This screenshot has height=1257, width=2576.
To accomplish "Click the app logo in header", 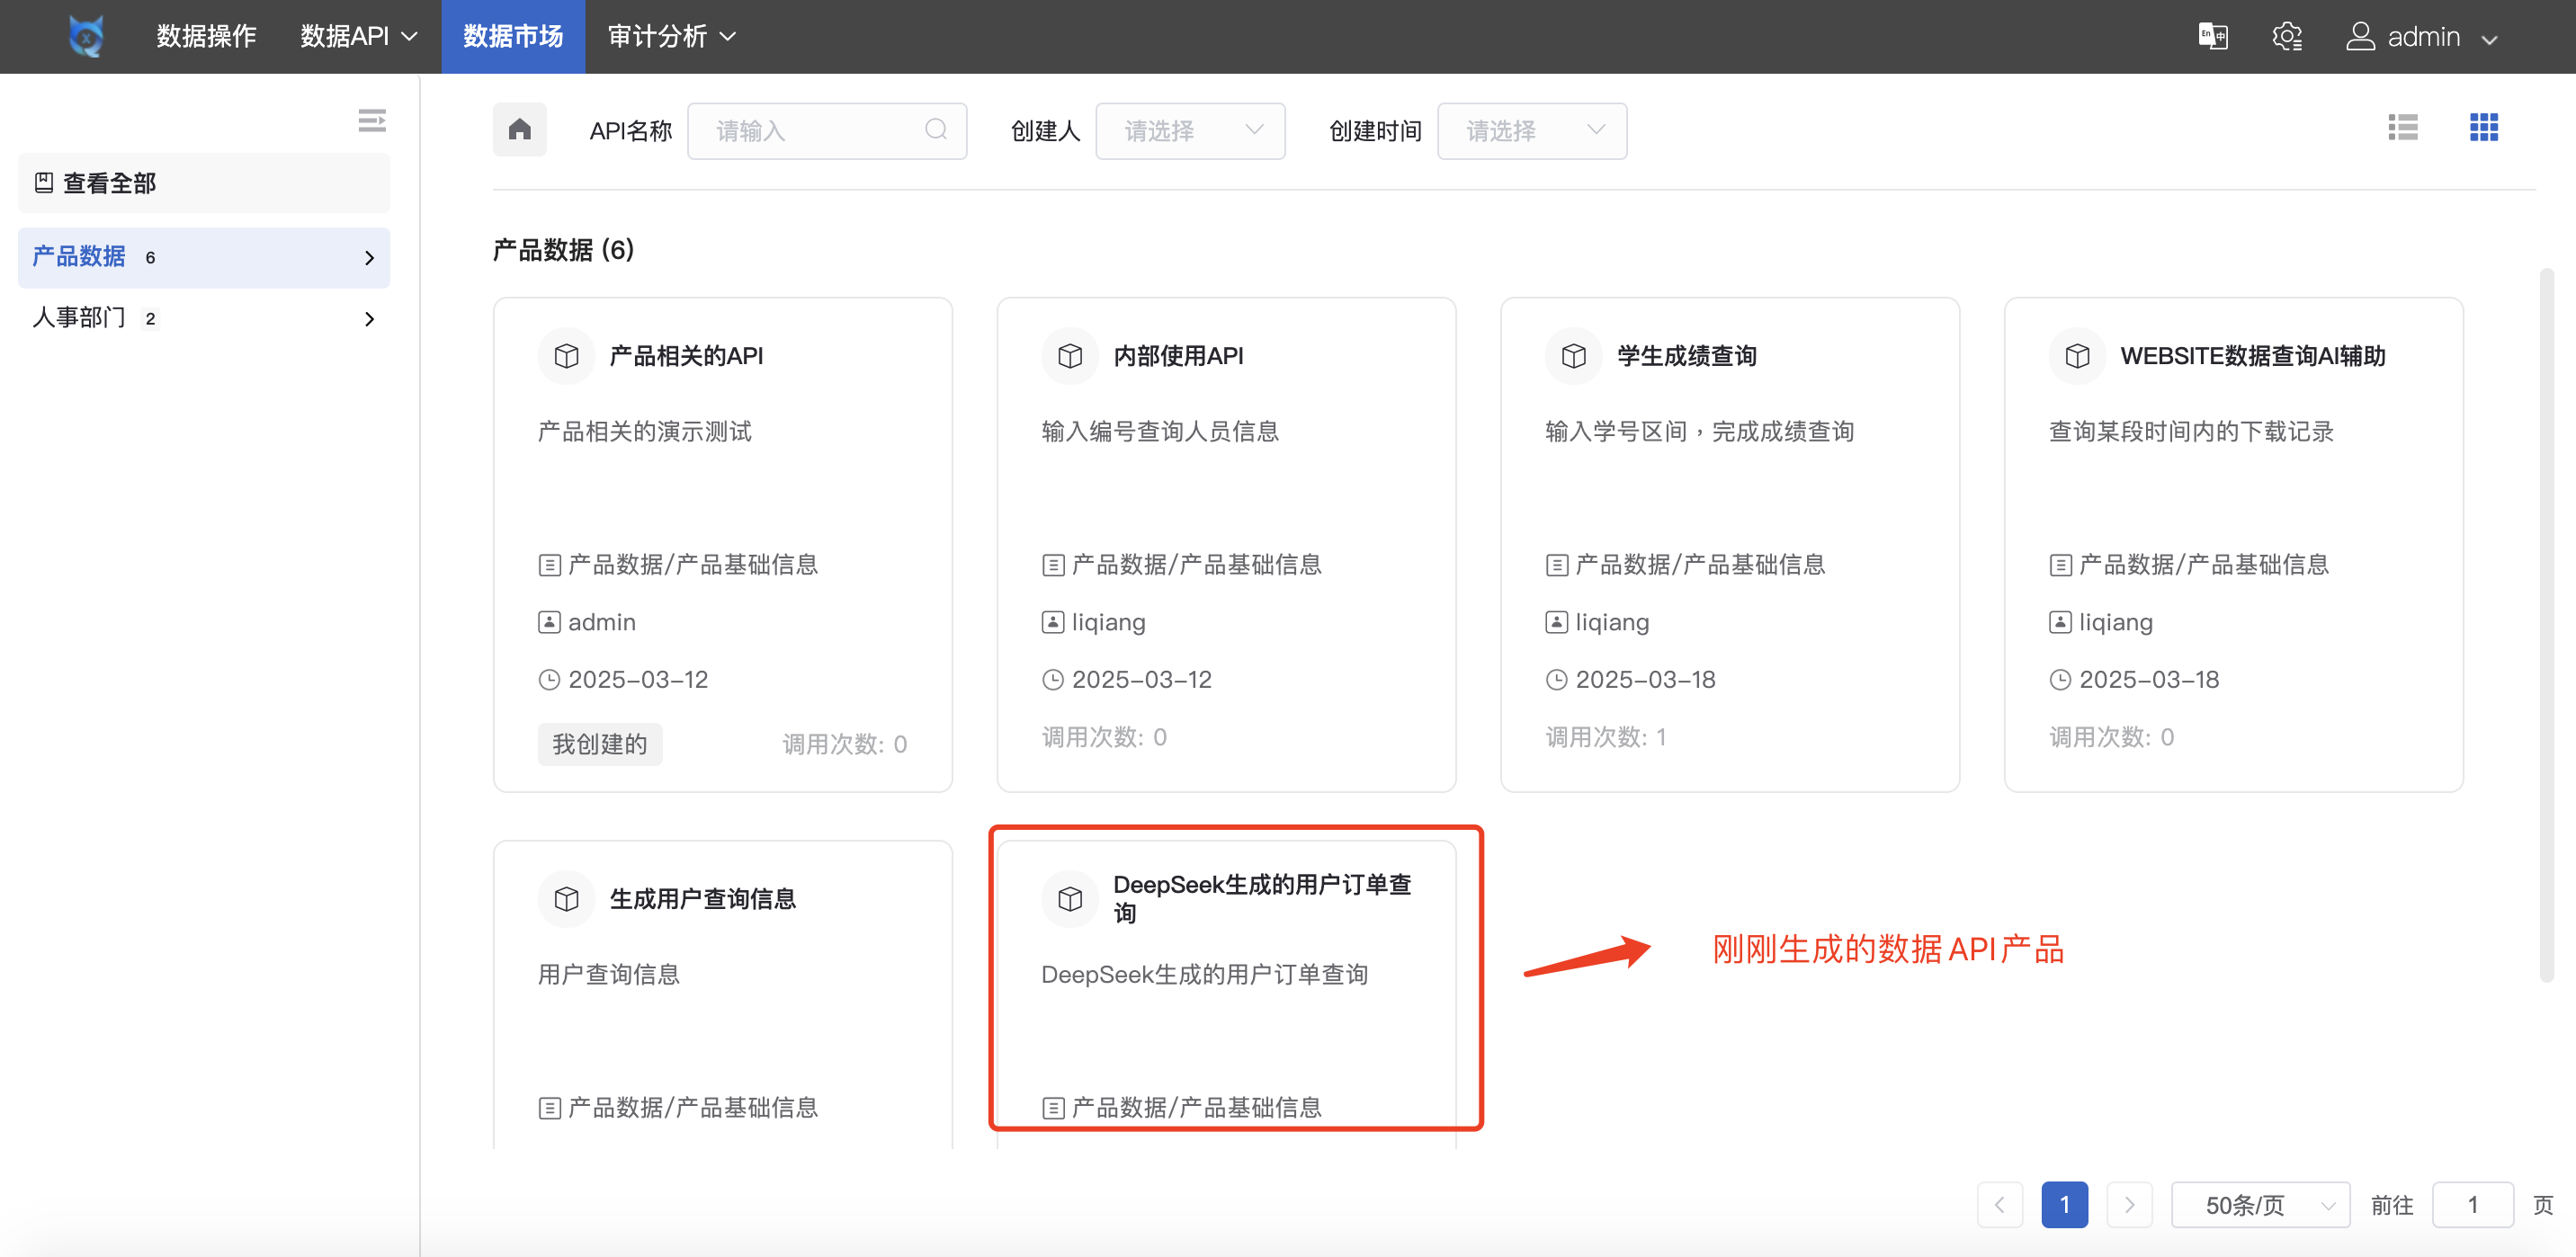I will (x=86, y=37).
